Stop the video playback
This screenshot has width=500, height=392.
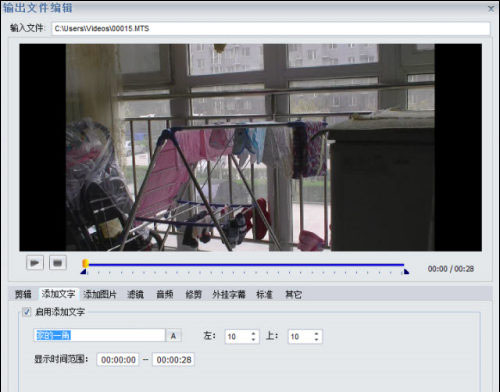point(58,263)
